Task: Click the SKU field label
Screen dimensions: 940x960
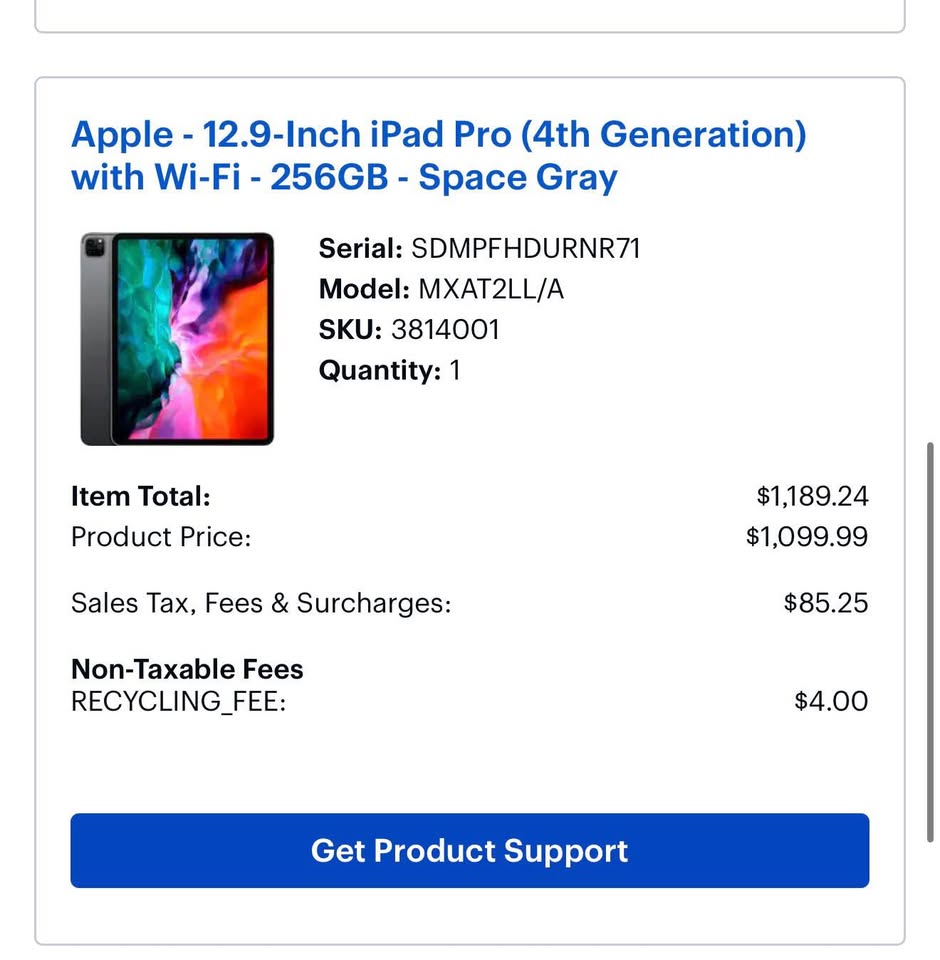Action: (350, 330)
